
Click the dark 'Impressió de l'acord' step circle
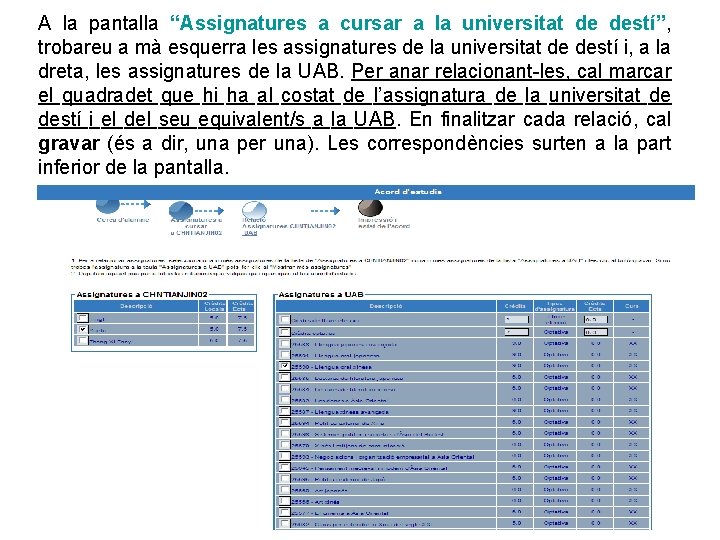370,208
